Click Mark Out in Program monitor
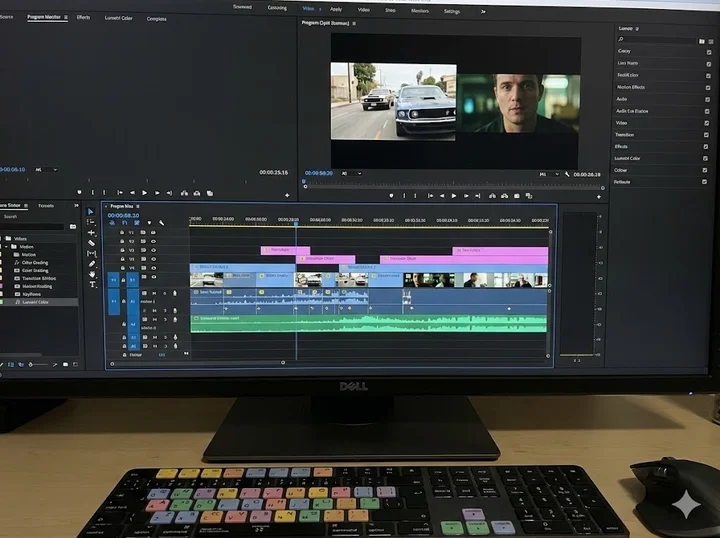 (x=415, y=196)
